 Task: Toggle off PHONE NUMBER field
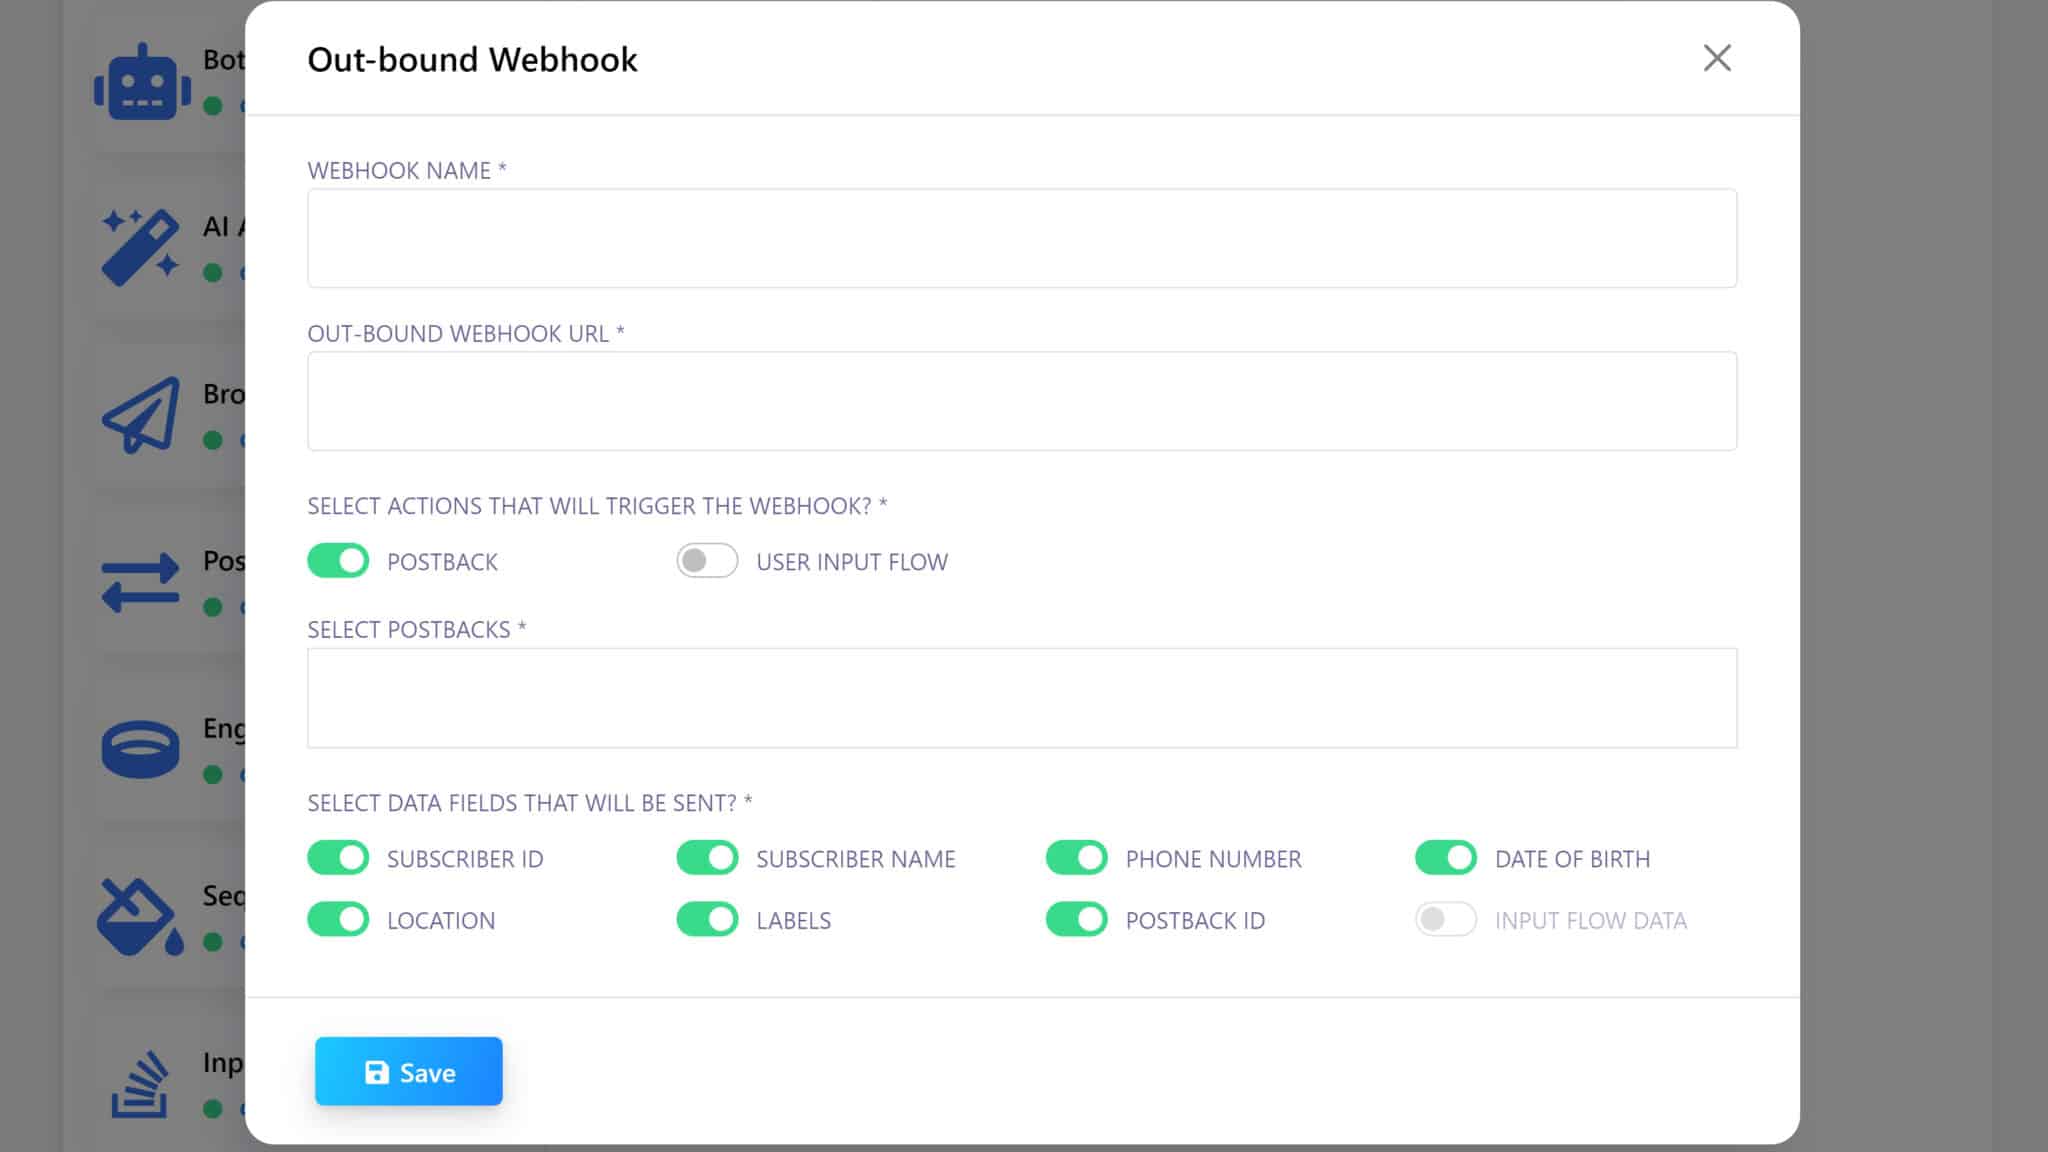tap(1076, 858)
